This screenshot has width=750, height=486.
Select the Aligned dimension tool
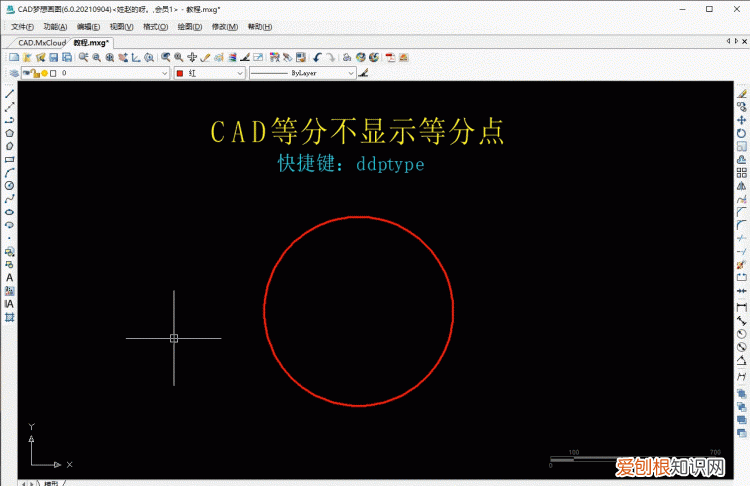741,320
